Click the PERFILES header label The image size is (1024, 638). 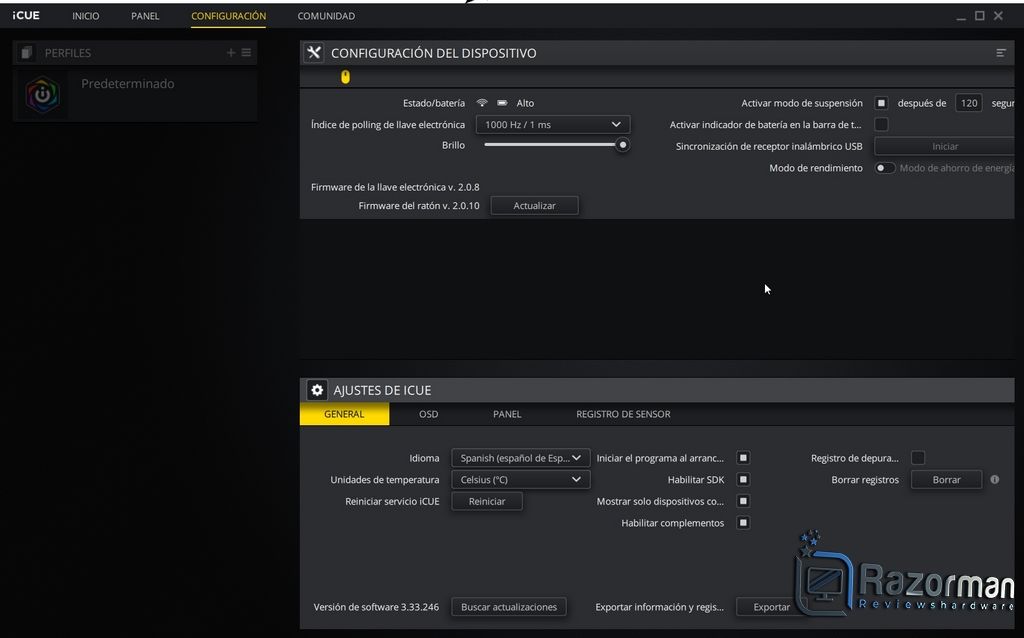tap(67, 53)
